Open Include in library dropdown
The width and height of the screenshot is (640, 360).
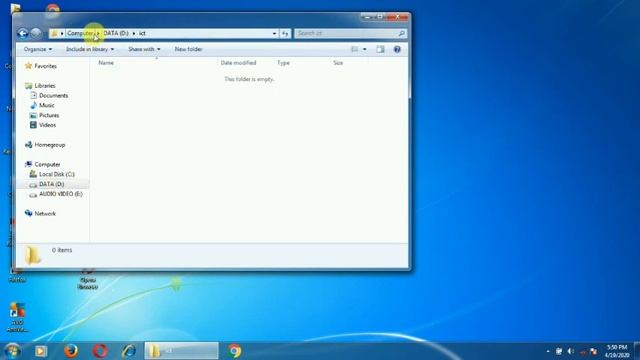[90, 49]
